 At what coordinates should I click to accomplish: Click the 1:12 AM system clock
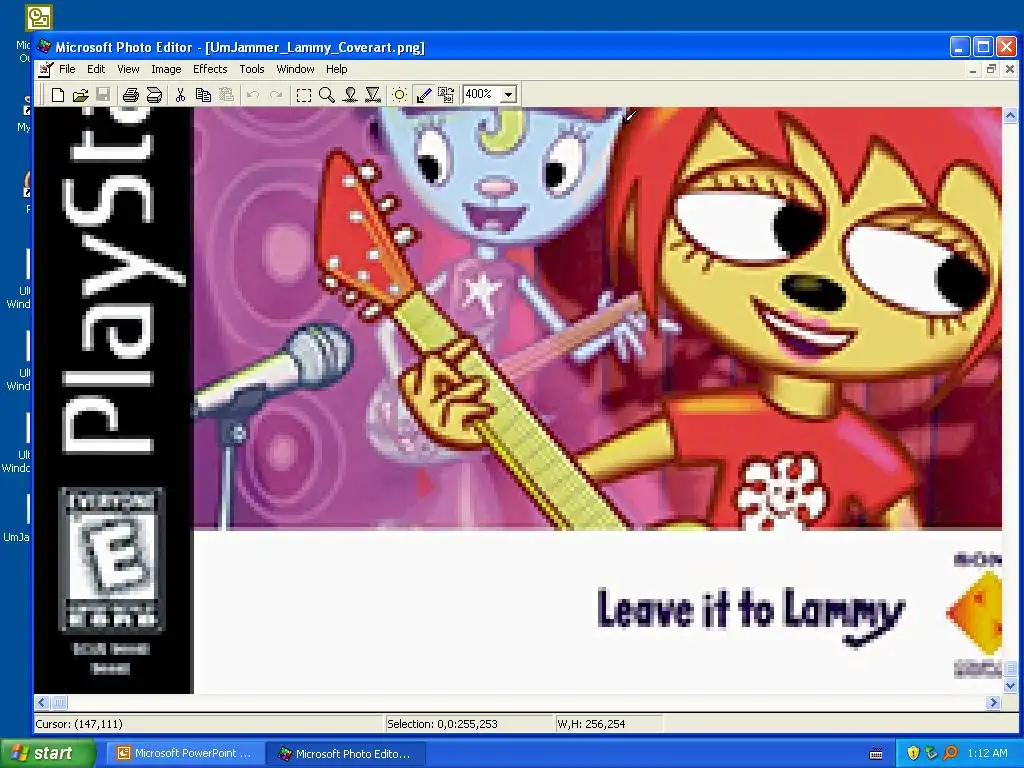click(987, 753)
